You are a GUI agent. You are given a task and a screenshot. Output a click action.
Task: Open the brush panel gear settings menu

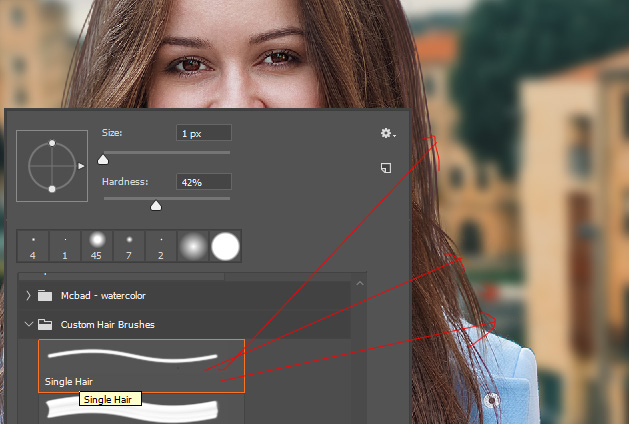point(387,133)
